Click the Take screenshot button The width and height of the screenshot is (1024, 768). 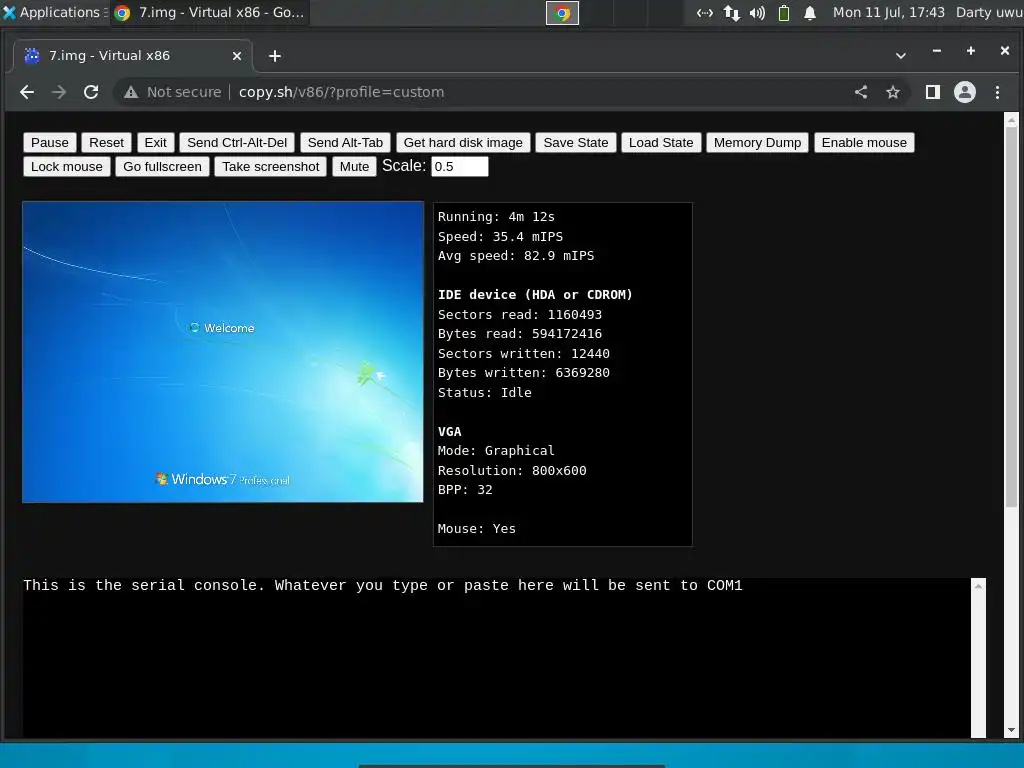click(271, 167)
